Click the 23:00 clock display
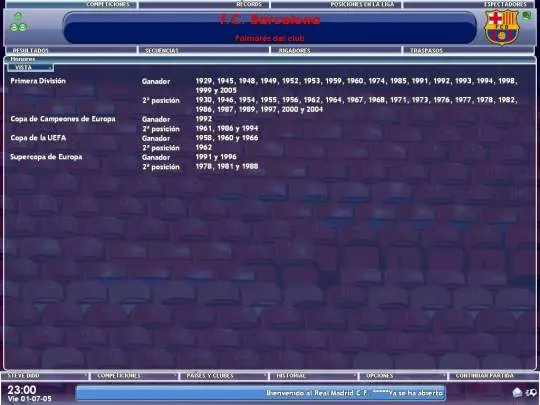Viewport: 540px width, 405px height. click(x=22, y=390)
